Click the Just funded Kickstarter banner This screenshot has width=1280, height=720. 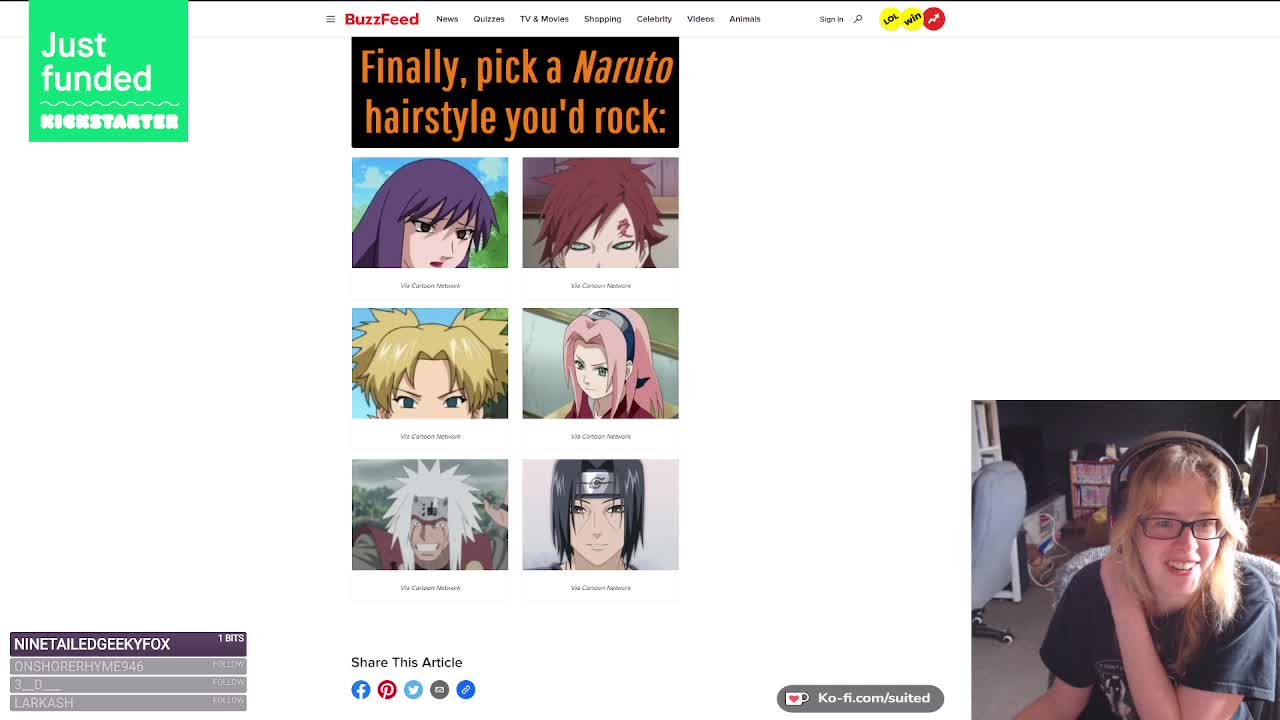[x=108, y=71]
